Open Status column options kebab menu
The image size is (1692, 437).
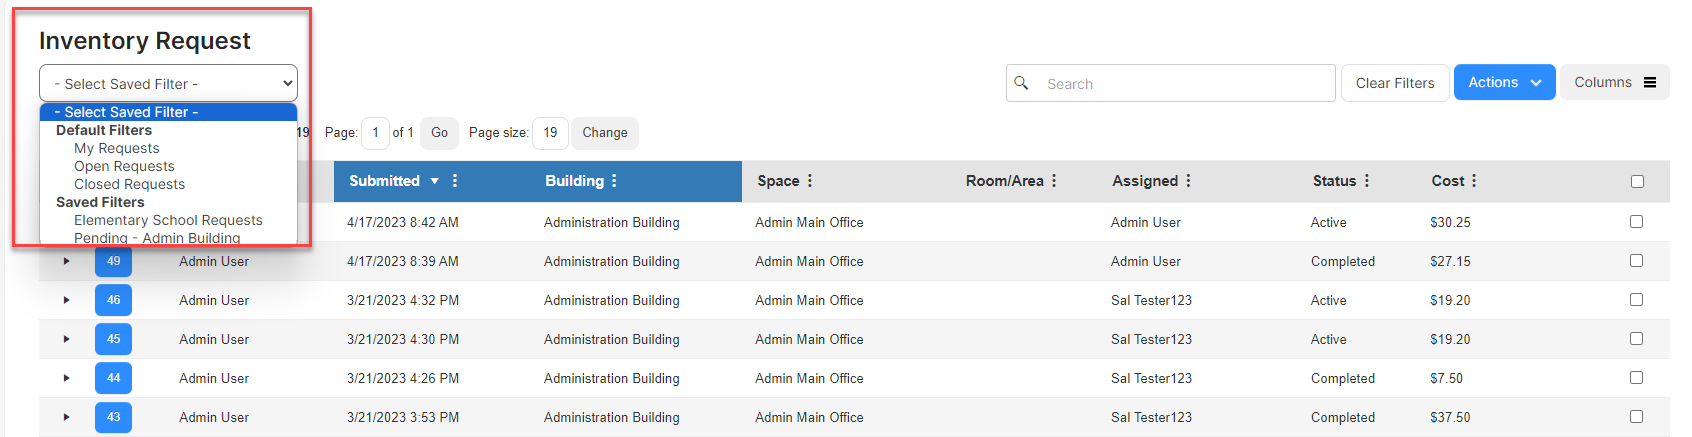coord(1367,181)
